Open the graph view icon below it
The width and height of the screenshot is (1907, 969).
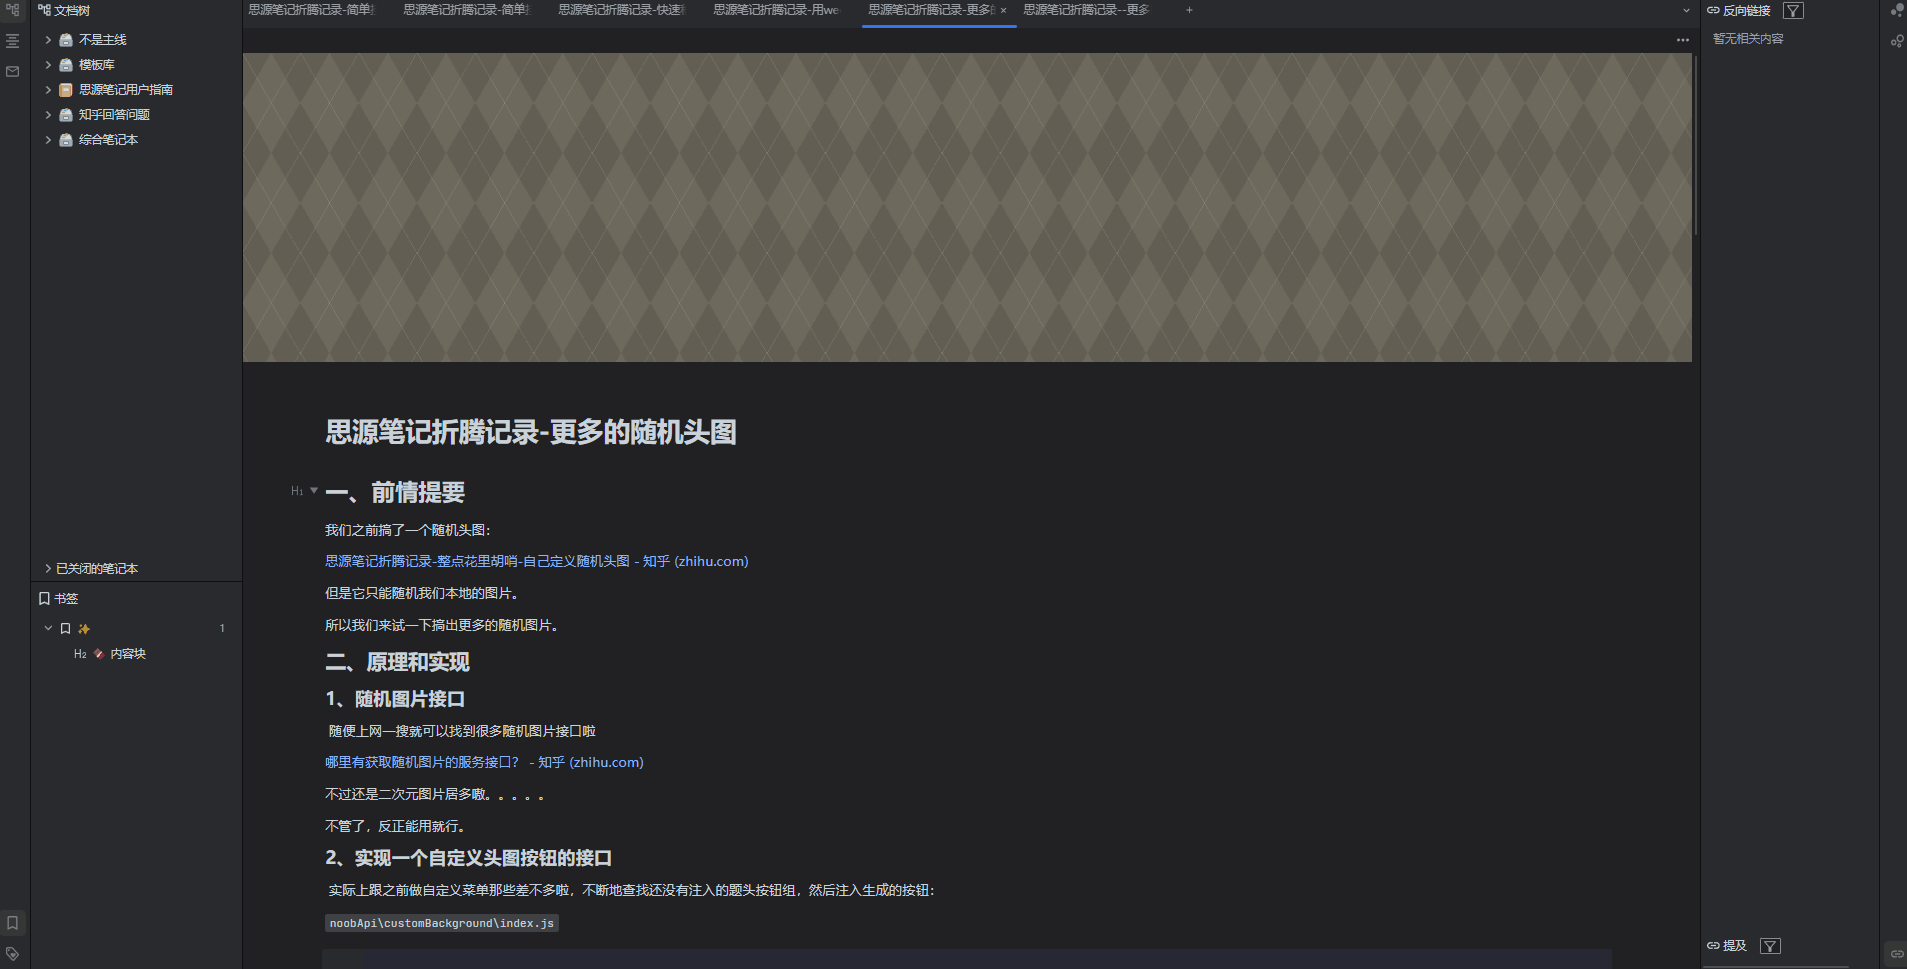coord(1897,42)
